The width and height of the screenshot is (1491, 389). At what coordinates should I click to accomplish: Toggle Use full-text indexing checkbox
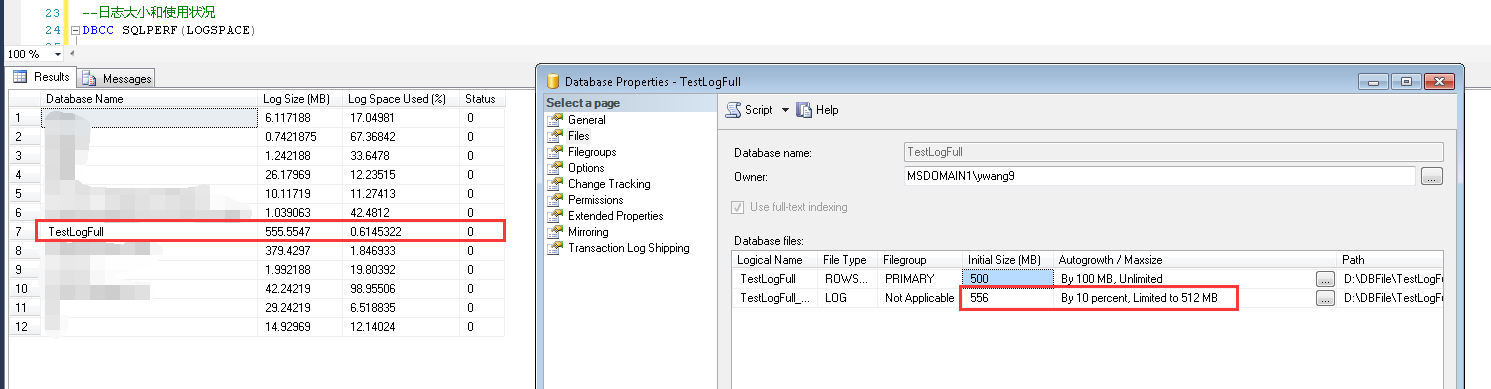pyautogui.click(x=738, y=207)
